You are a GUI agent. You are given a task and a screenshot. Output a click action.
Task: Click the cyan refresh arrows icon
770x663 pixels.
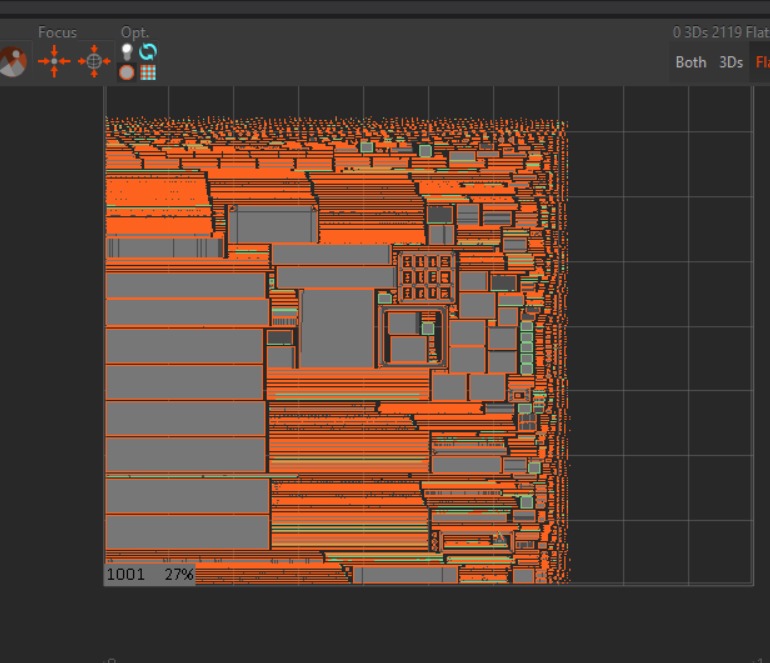point(148,51)
